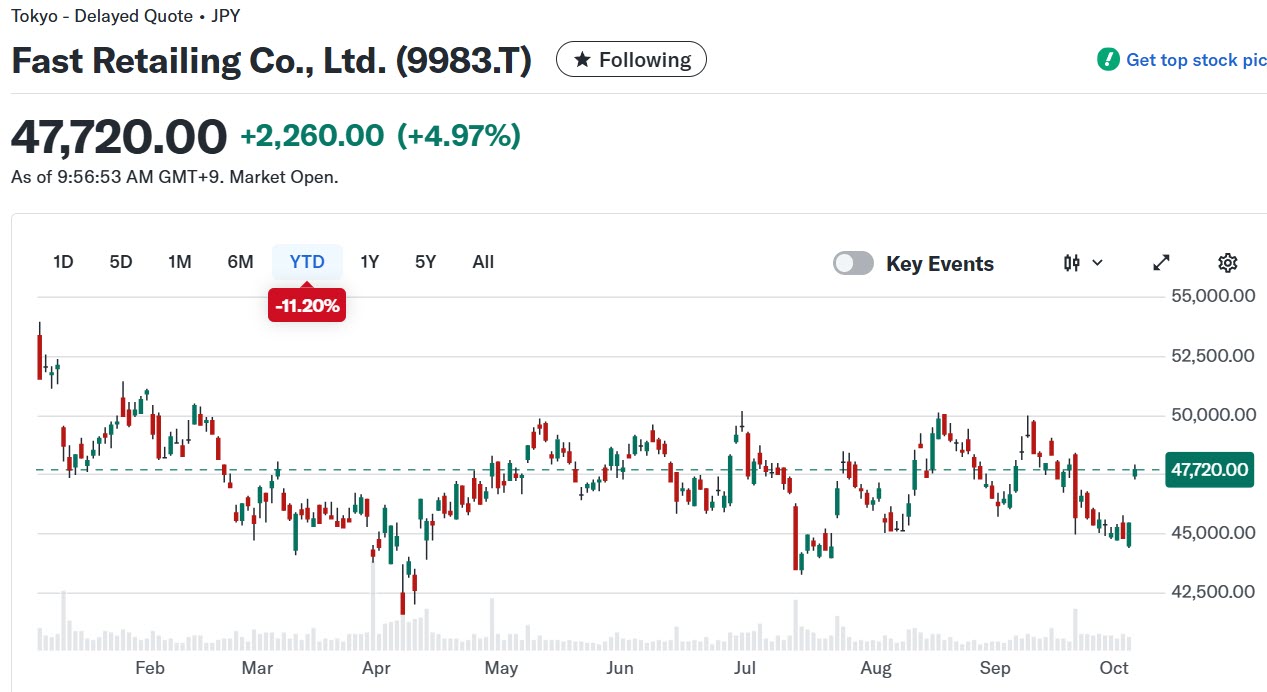Switch to 1M time range
Screen dimensions: 1267x692
[180, 262]
